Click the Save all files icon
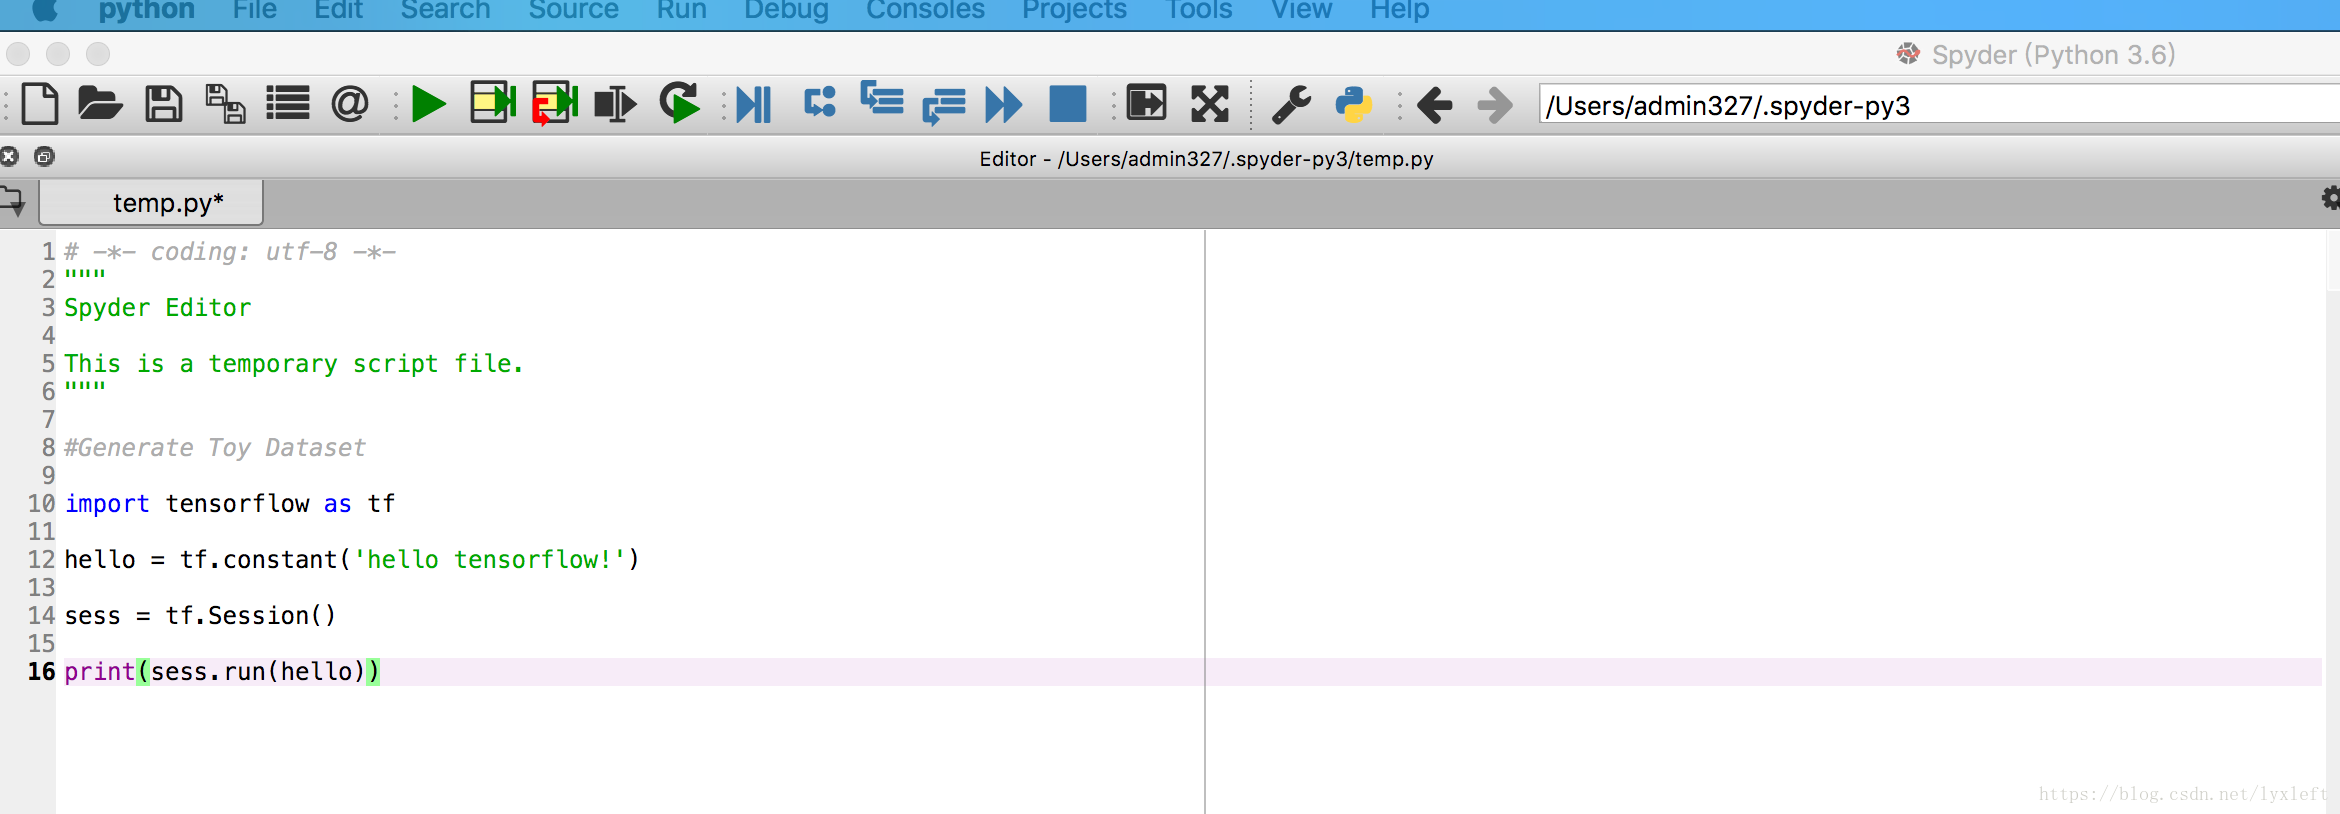Viewport: 2340px width, 814px height. (226, 104)
